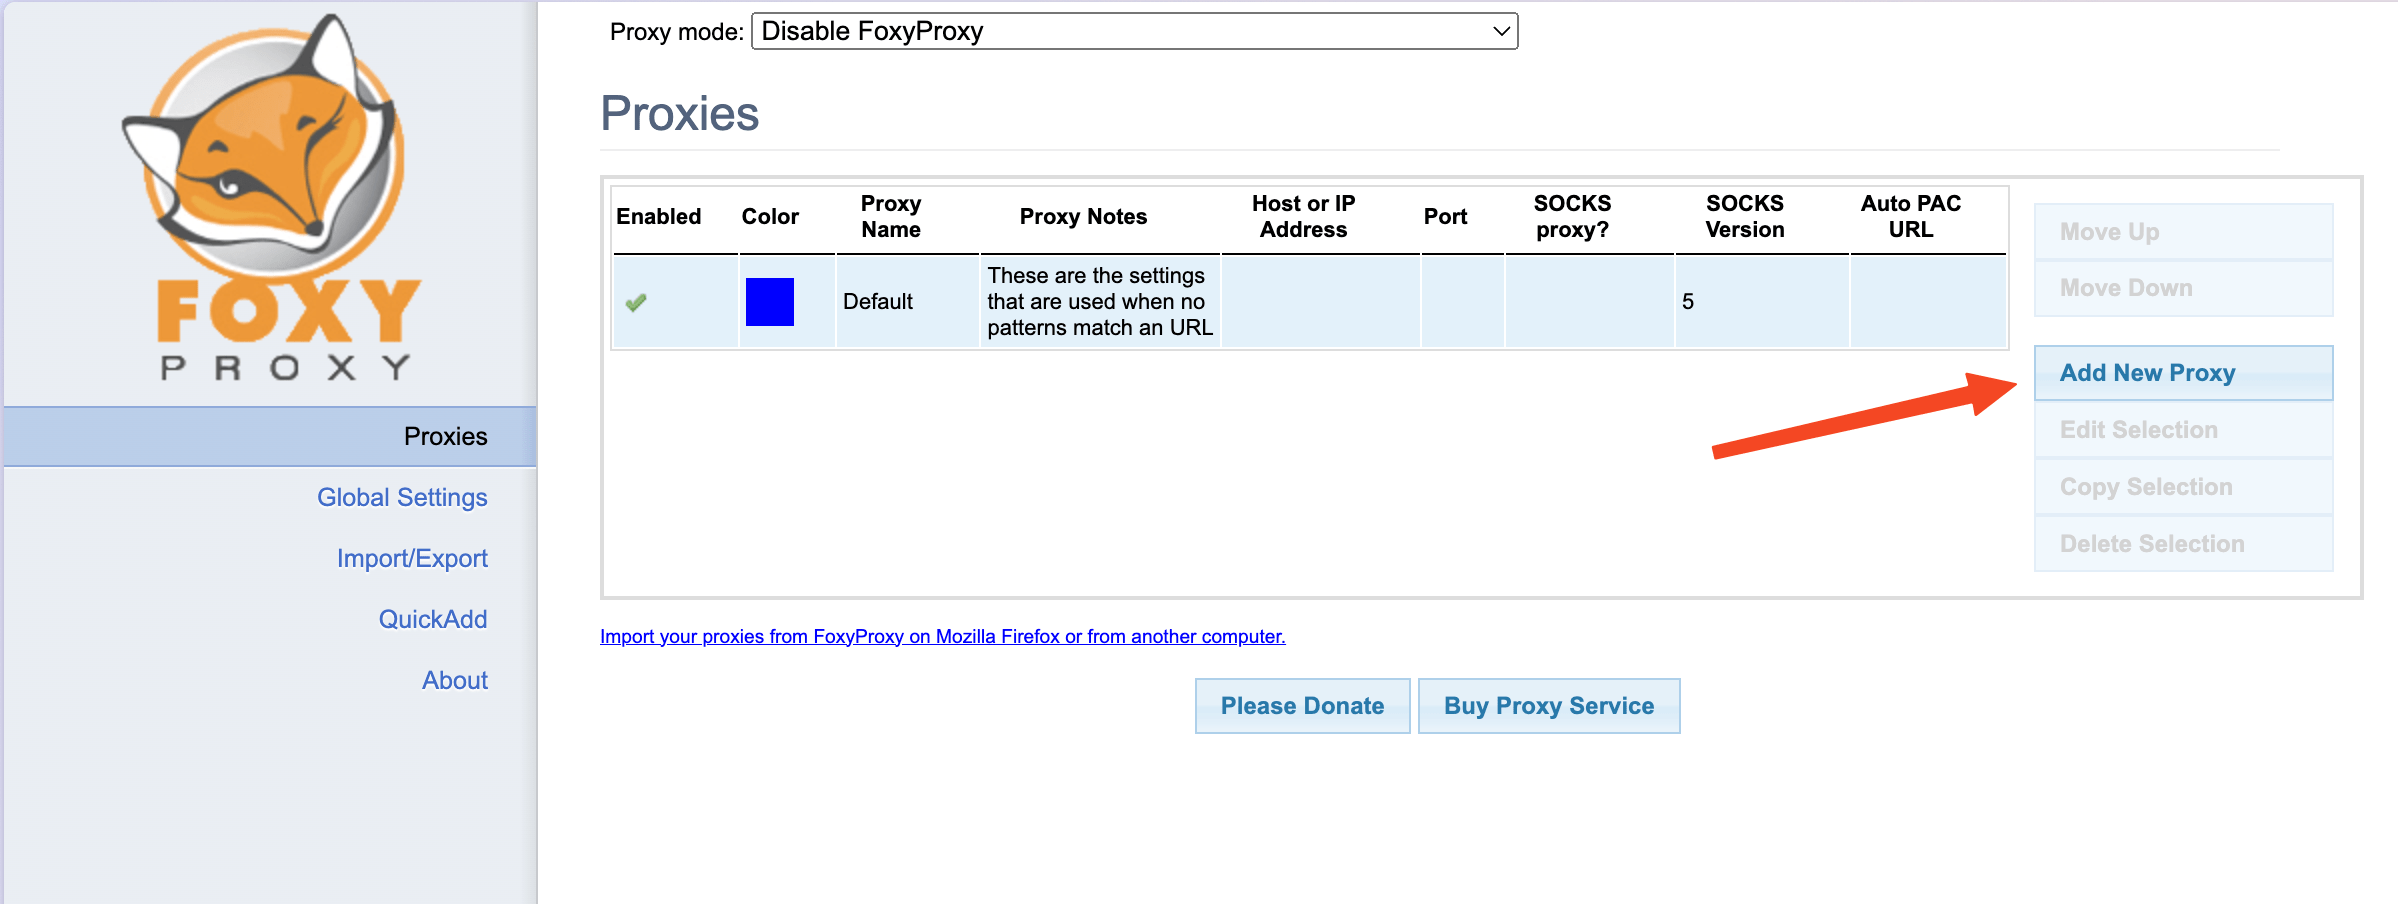Viewport: 2398px width, 904px height.
Task: Click the SOCKS Version value 5
Action: pyautogui.click(x=1688, y=301)
